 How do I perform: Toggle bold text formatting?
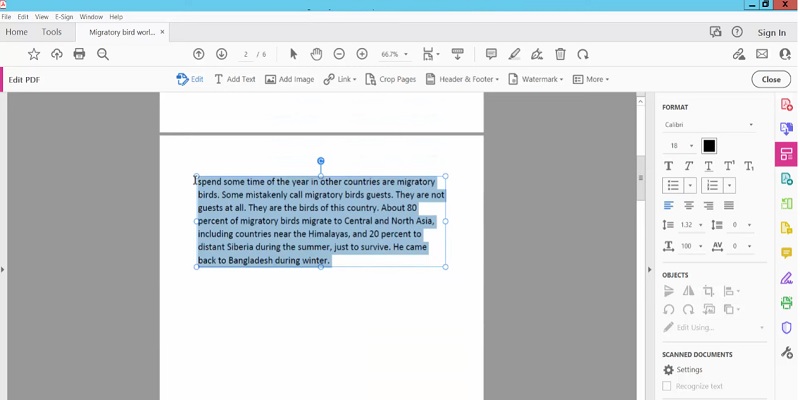click(x=668, y=166)
